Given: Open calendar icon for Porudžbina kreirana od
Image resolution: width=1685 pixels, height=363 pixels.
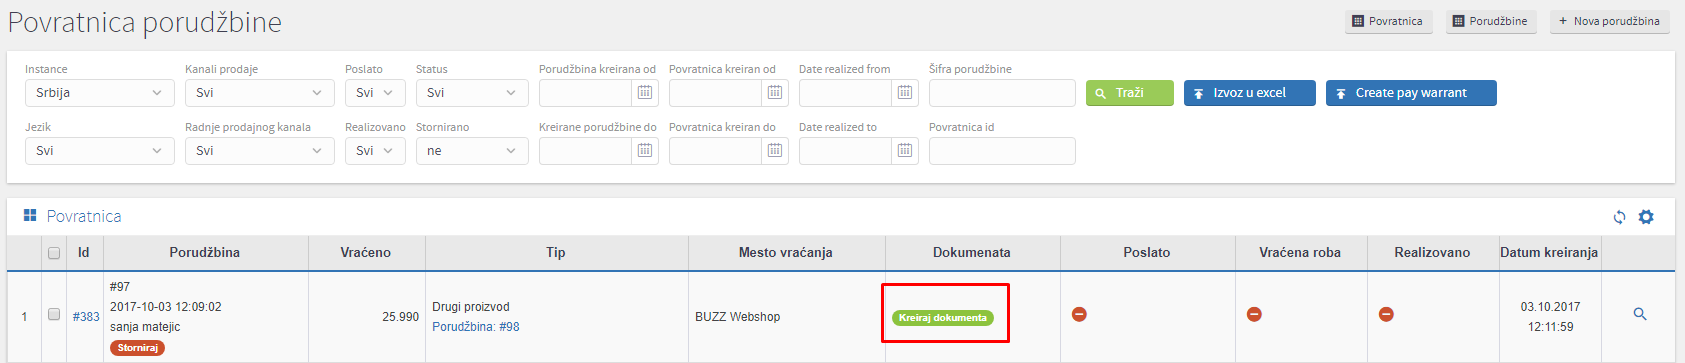Looking at the screenshot, I should click(645, 92).
